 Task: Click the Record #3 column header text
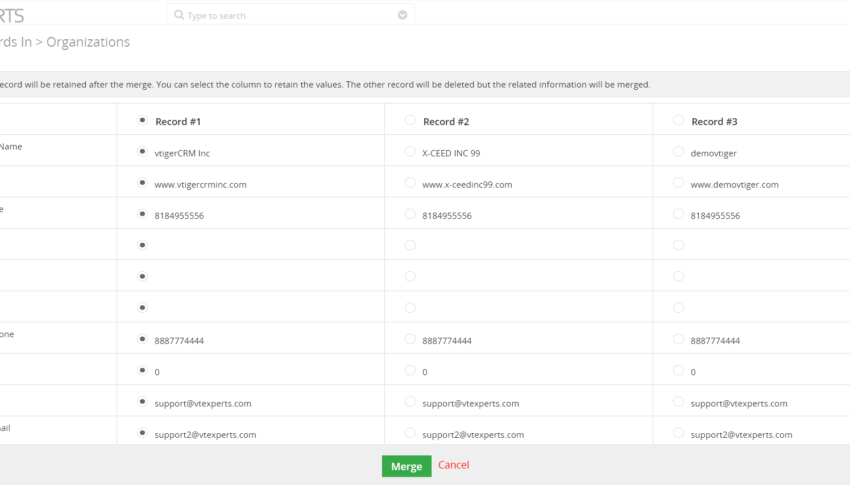714,121
